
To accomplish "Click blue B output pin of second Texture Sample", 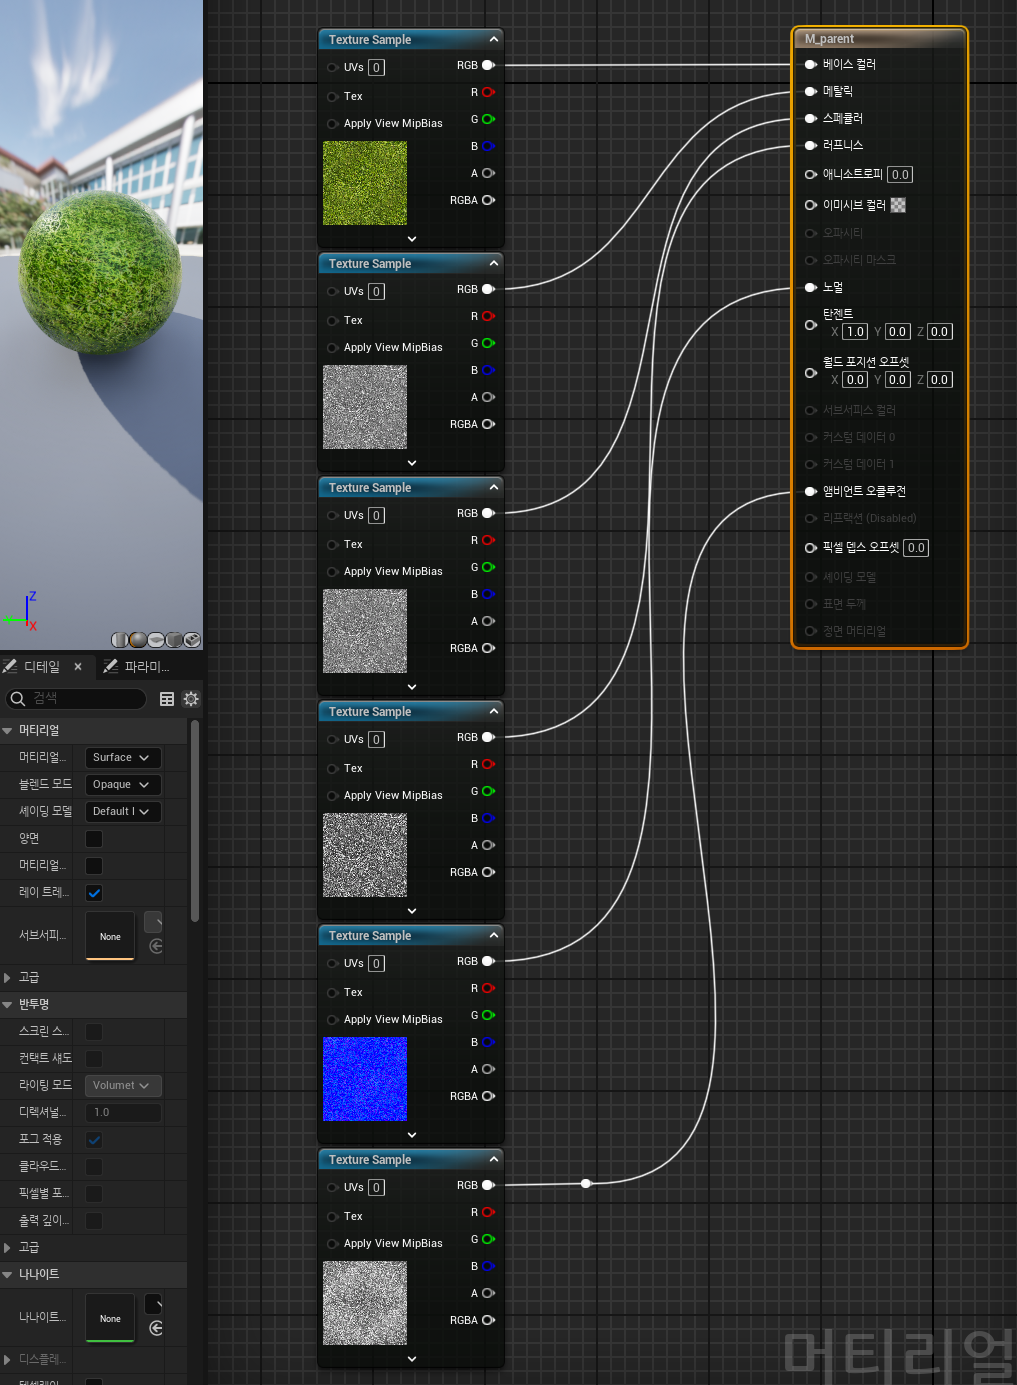I will [488, 370].
